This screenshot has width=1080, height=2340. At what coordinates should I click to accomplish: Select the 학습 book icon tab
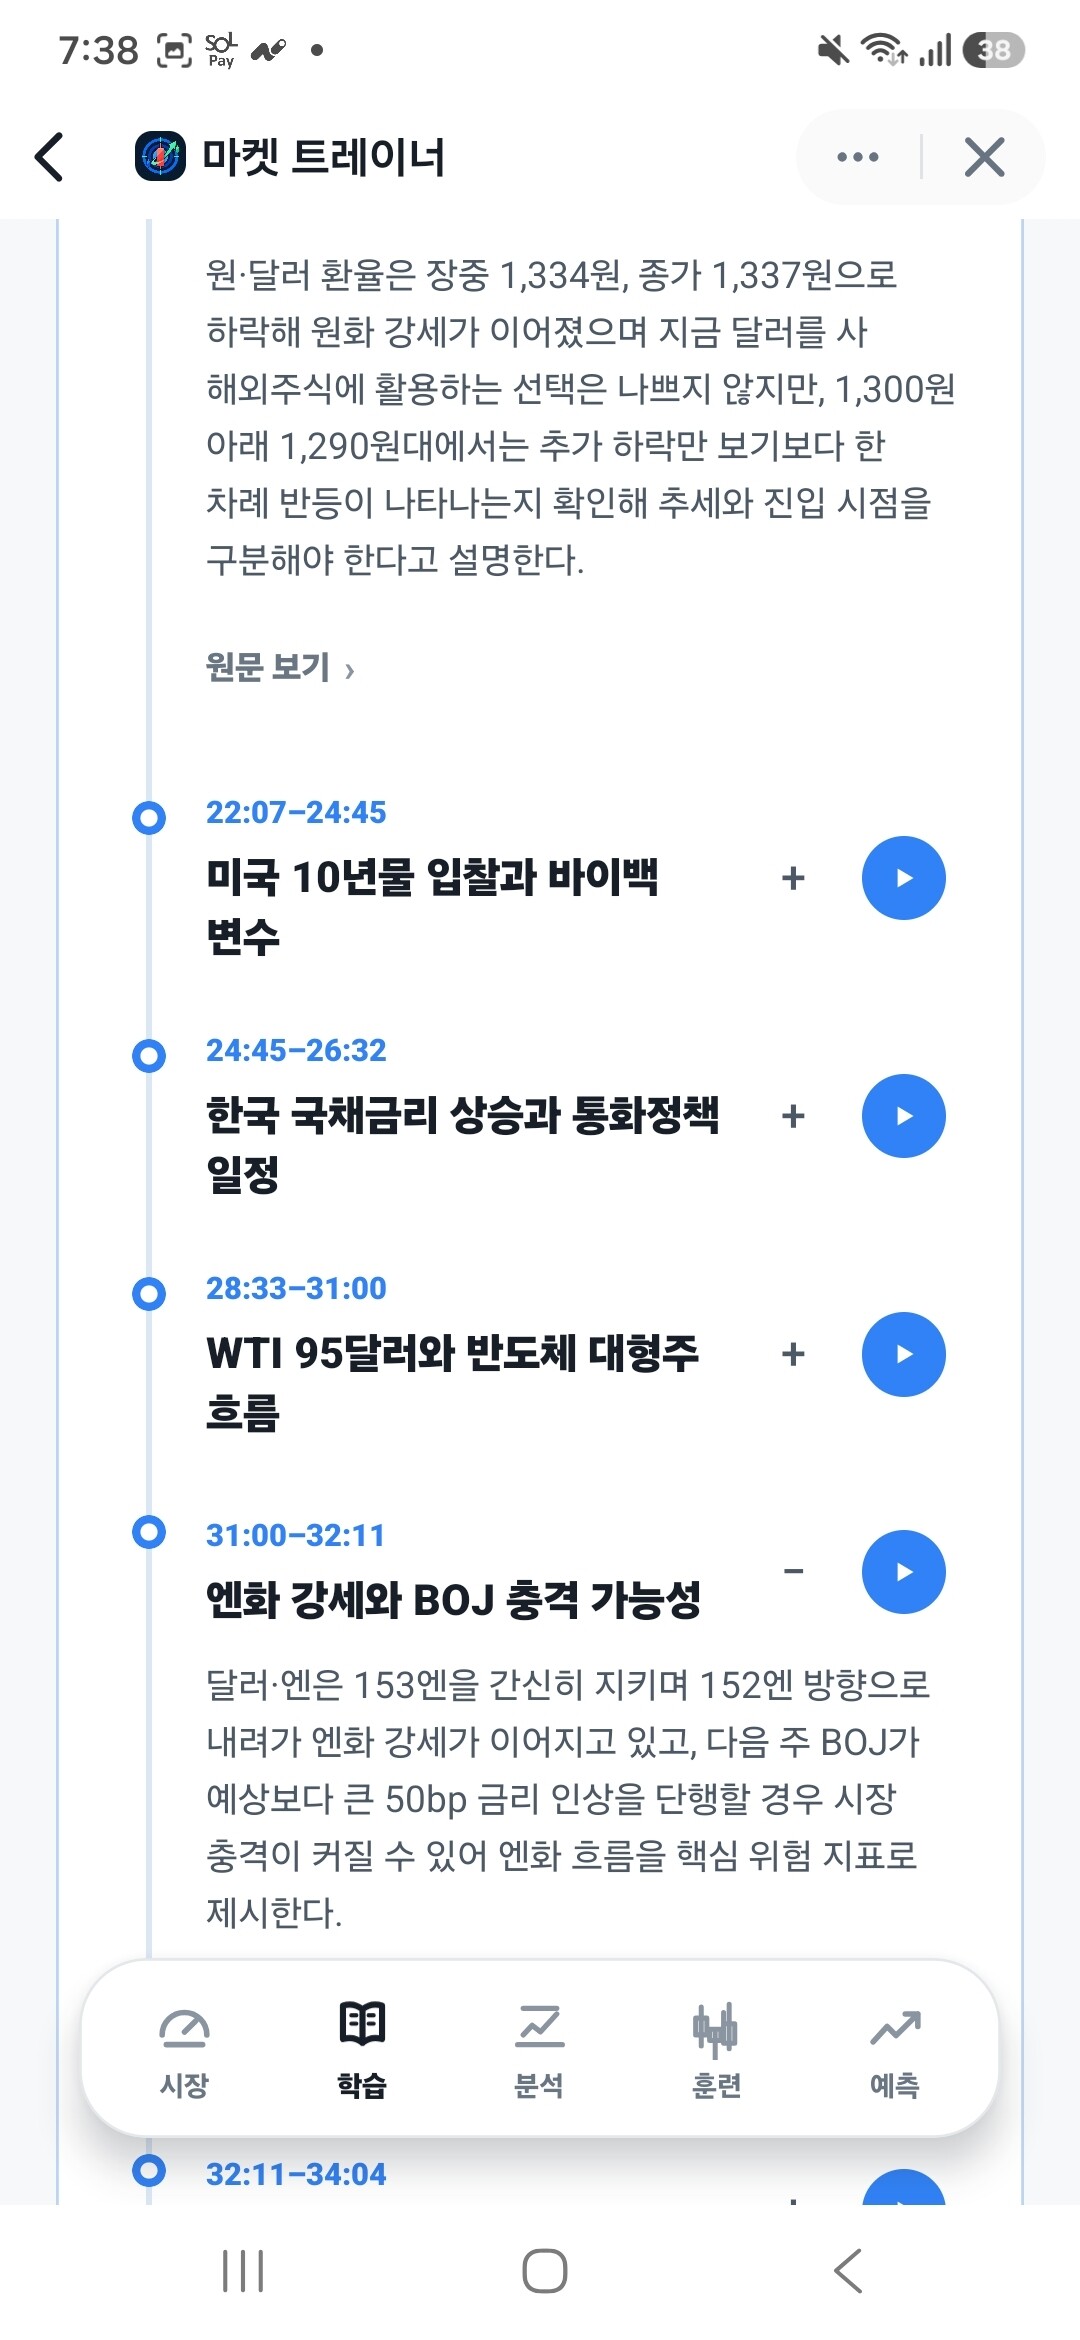click(x=362, y=2050)
